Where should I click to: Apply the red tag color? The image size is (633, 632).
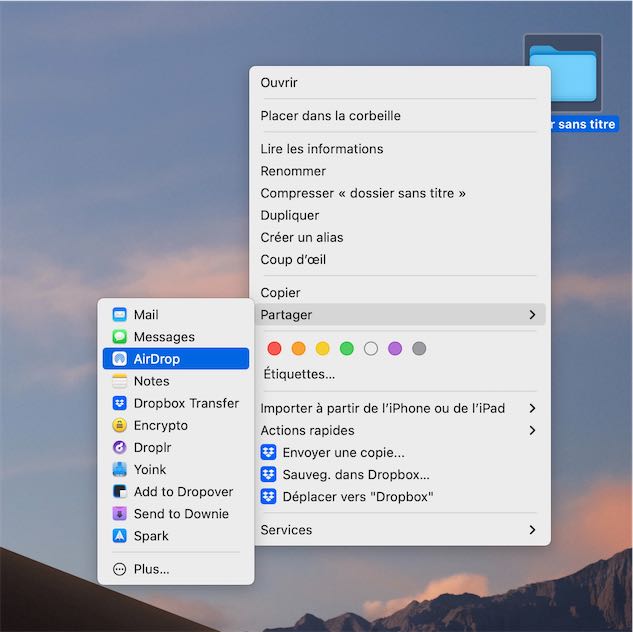[275, 349]
